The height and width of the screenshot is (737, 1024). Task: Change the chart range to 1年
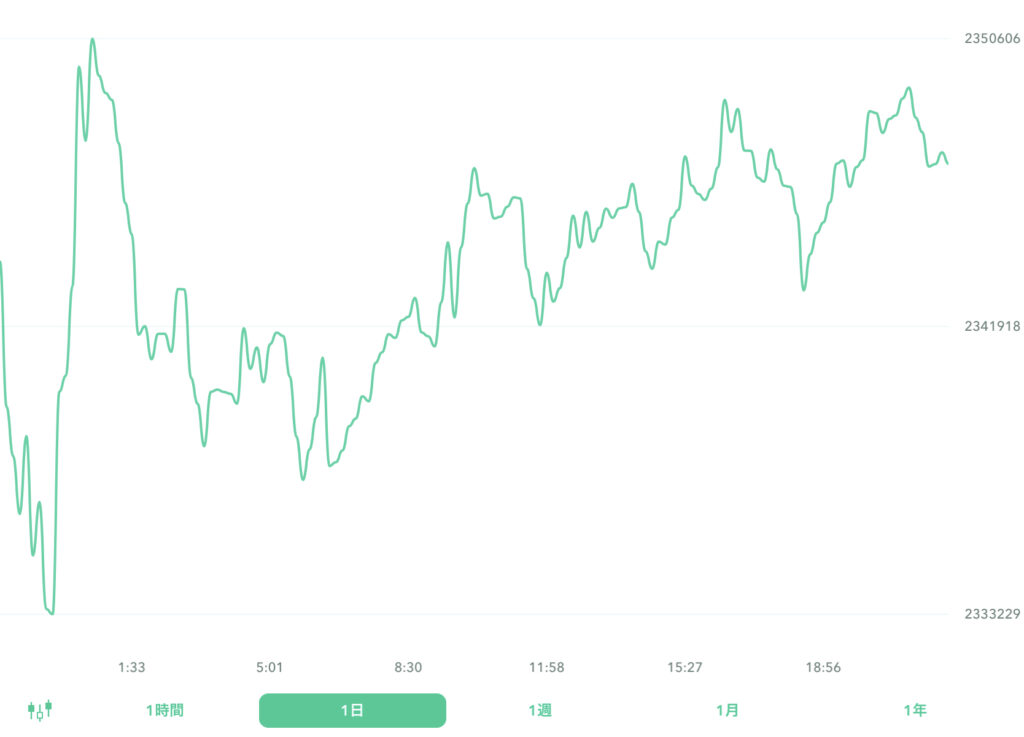click(915, 711)
